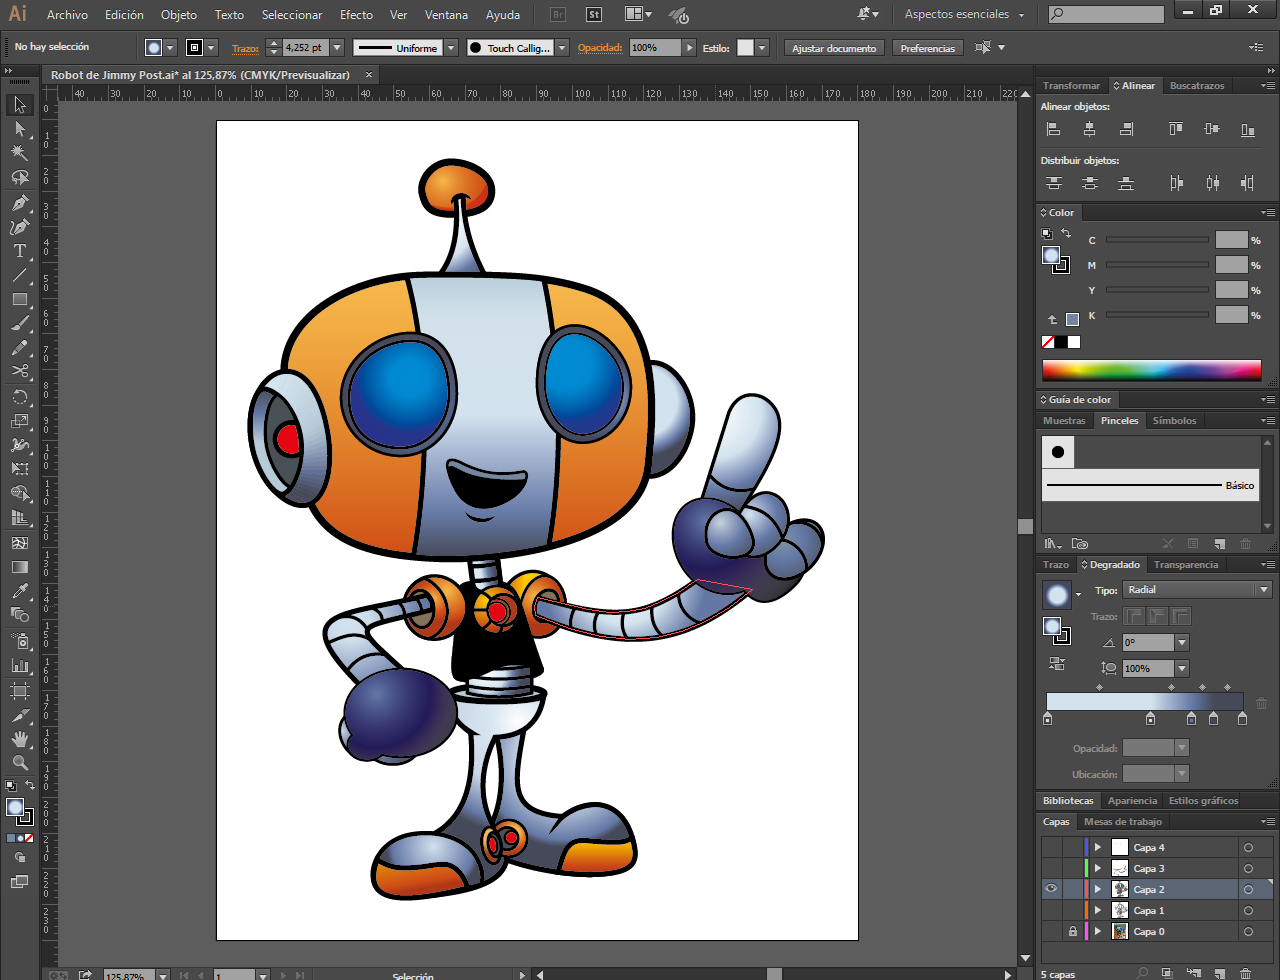The height and width of the screenshot is (980, 1280).
Task: Open Aspectos esenciales workspace dropdown
Action: [965, 14]
